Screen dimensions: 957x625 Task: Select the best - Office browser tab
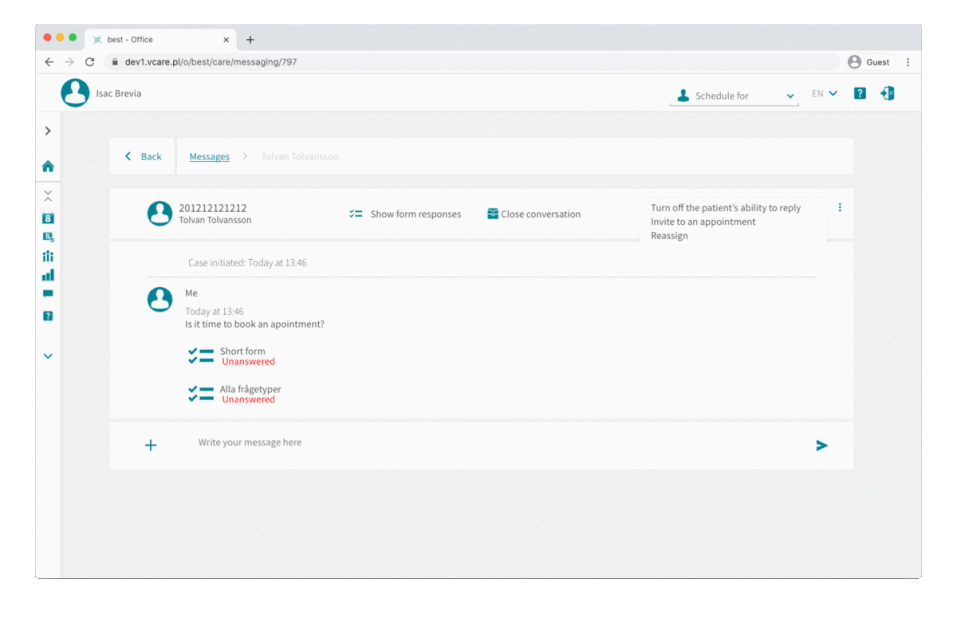tap(160, 40)
